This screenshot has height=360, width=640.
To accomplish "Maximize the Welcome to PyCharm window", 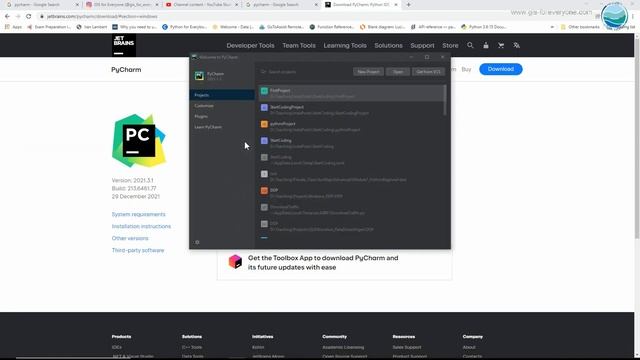I will point(427,57).
